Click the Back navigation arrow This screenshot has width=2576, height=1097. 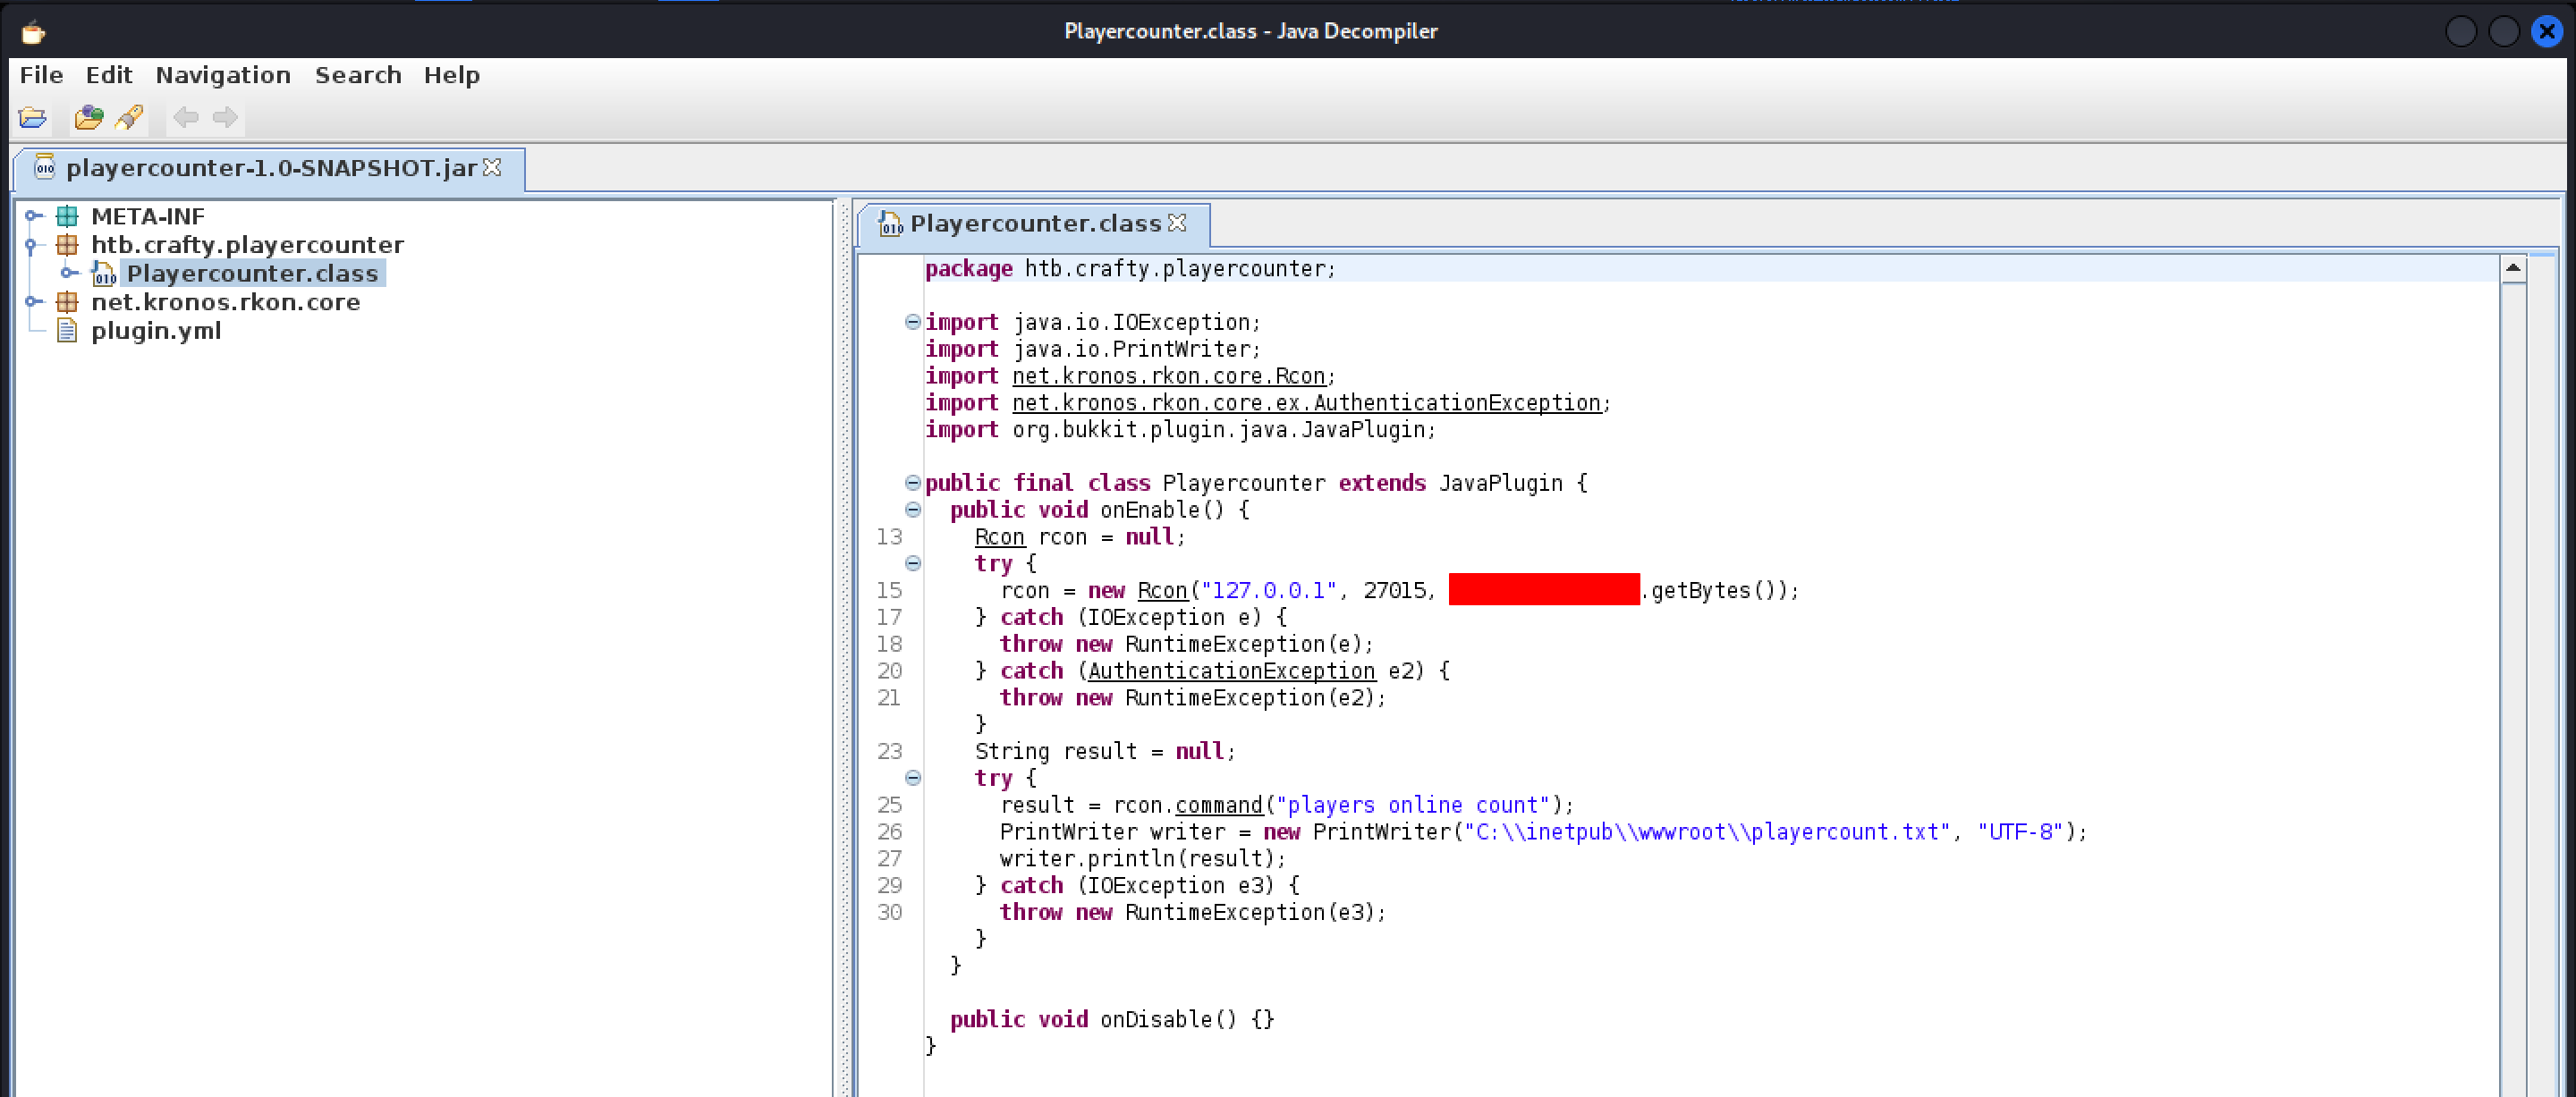pyautogui.click(x=185, y=118)
